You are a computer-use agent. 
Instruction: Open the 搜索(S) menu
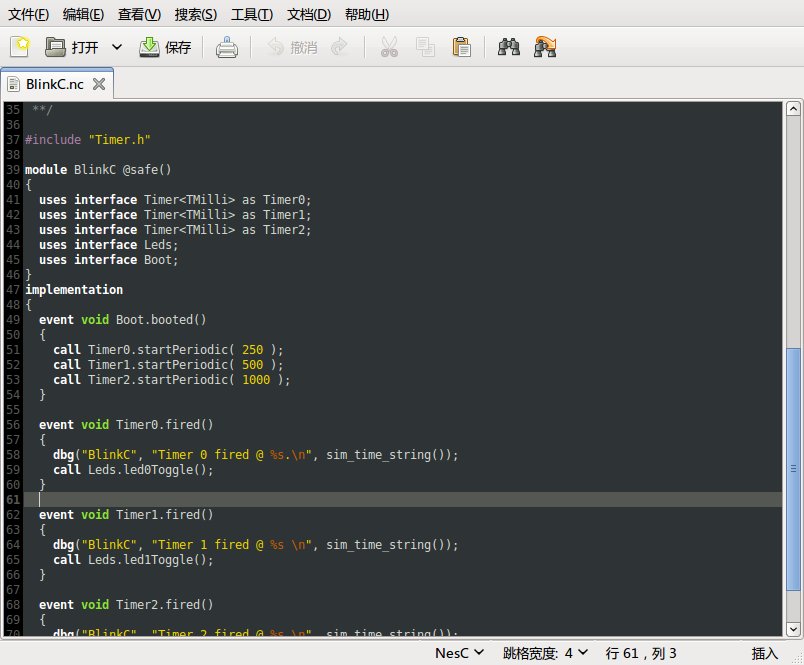[x=195, y=15]
